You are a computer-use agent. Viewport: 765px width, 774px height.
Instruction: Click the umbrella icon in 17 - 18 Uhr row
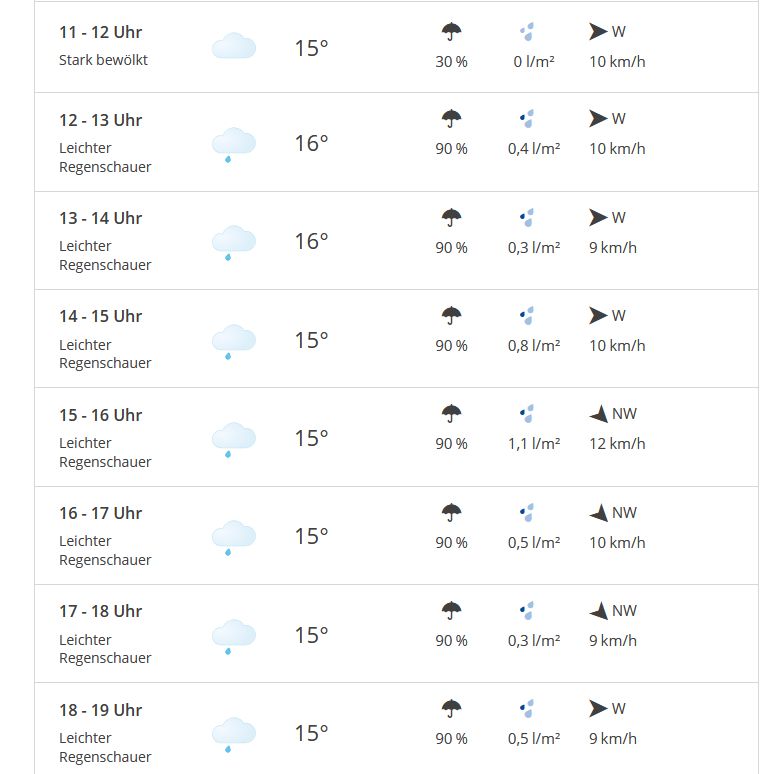(x=451, y=611)
